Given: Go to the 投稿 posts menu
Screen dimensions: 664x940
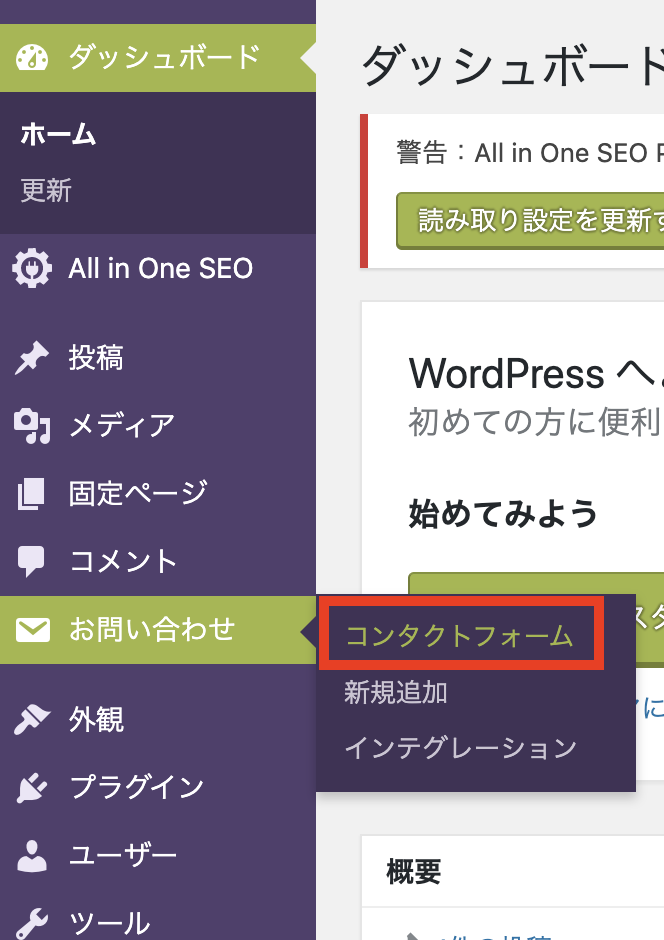Looking at the screenshot, I should click(158, 358).
